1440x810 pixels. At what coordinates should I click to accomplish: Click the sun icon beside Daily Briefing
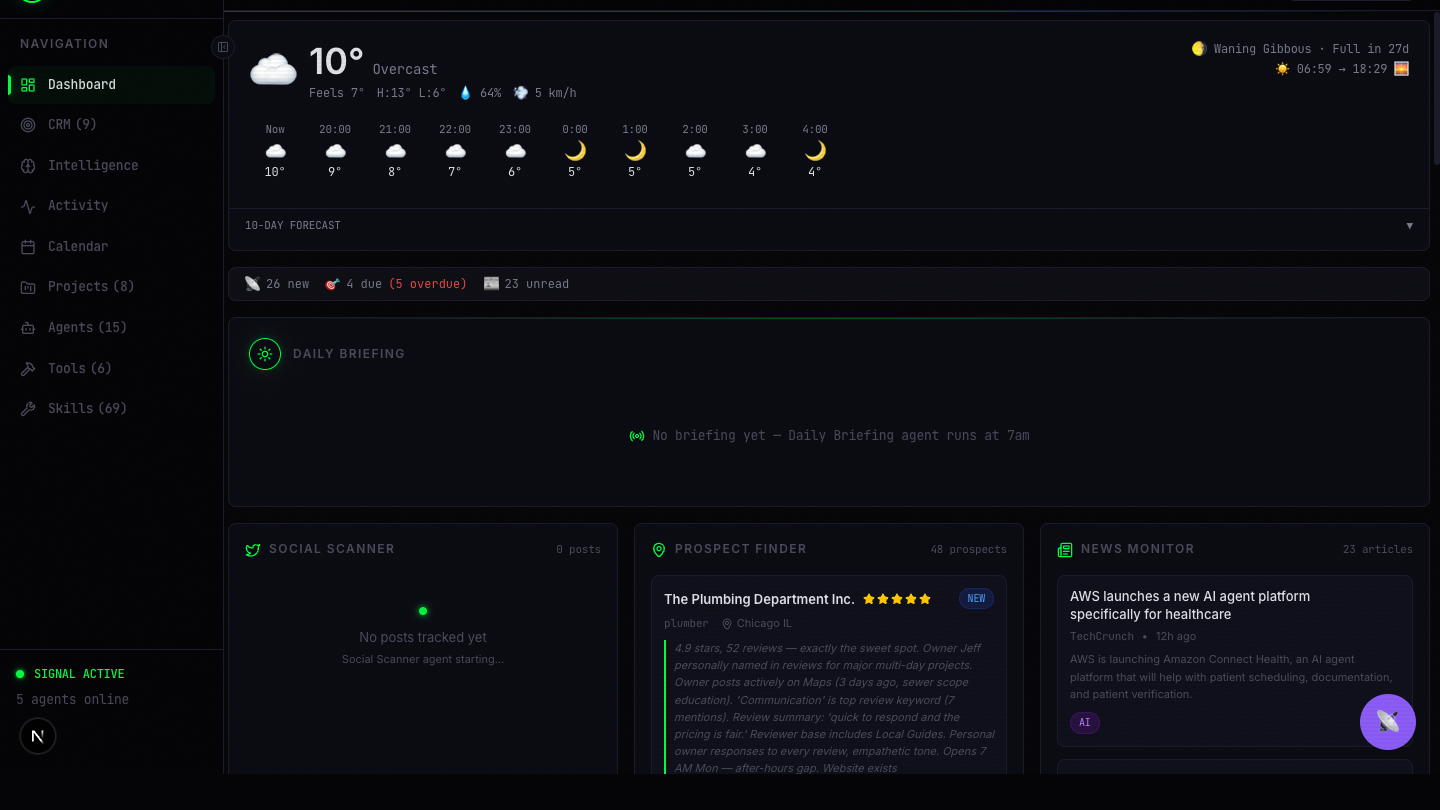[264, 353]
